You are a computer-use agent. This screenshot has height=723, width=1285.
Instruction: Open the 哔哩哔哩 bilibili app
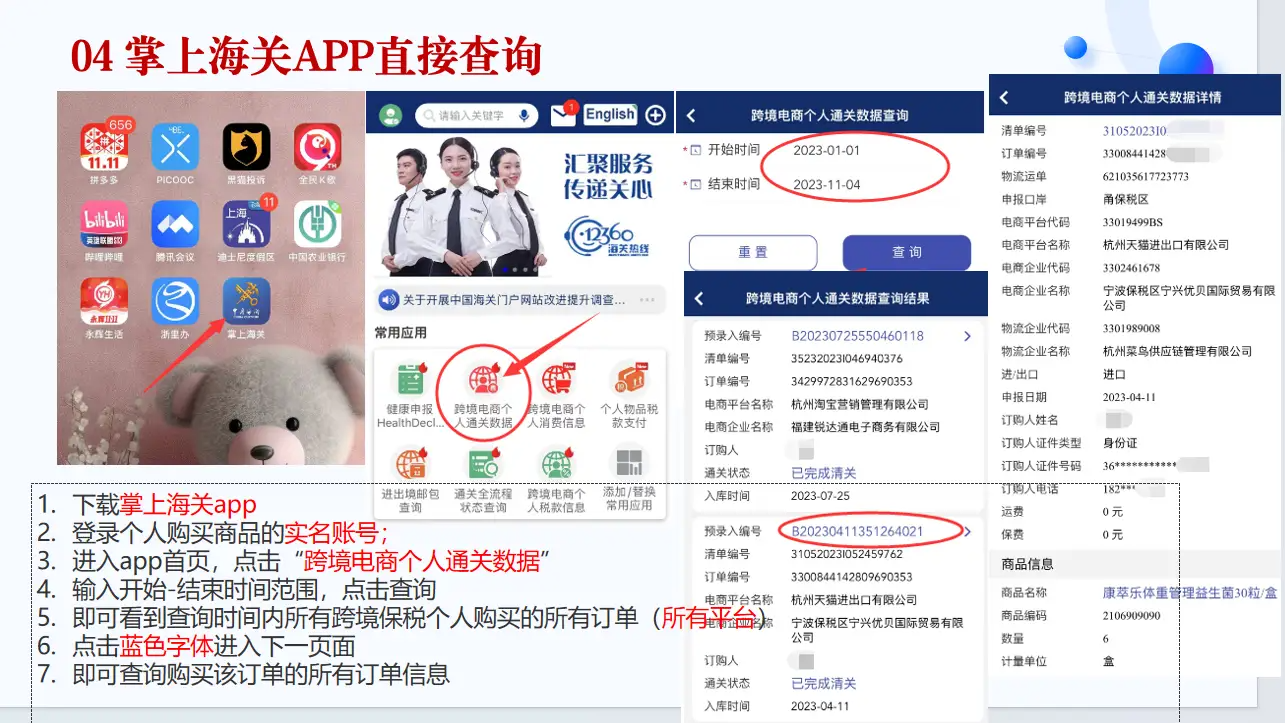tap(104, 224)
